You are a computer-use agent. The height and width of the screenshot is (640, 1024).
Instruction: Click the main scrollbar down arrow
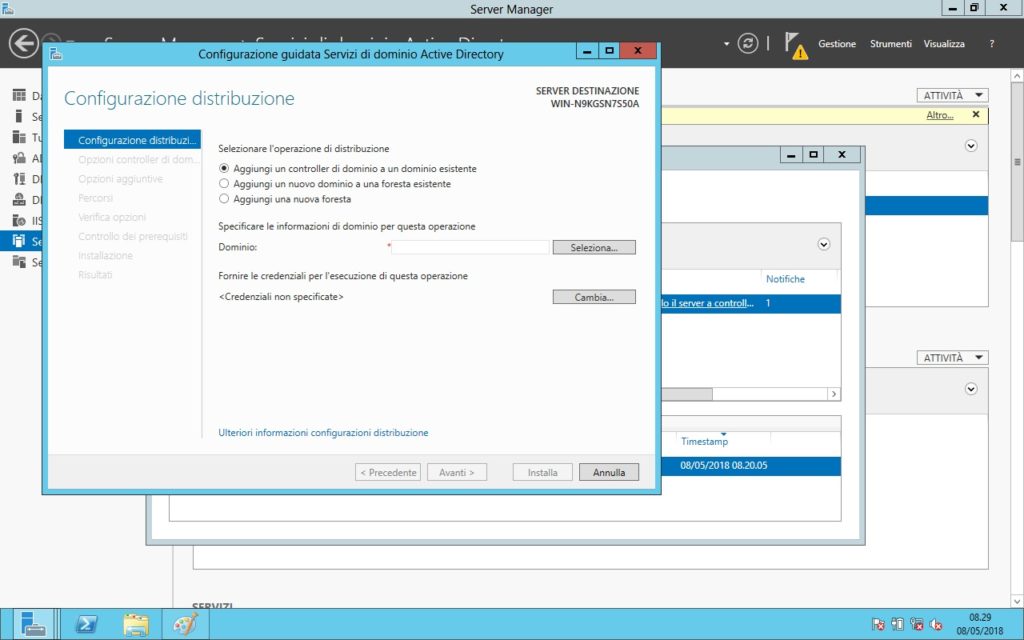click(1017, 601)
